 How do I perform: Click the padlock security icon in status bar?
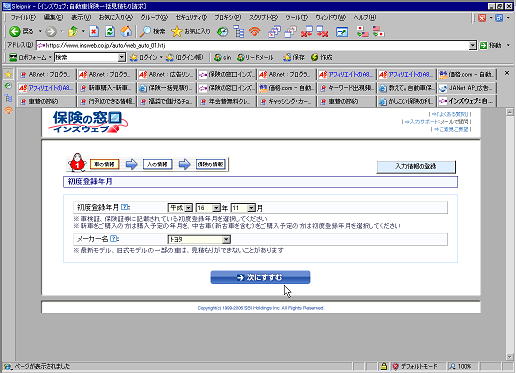point(384,366)
